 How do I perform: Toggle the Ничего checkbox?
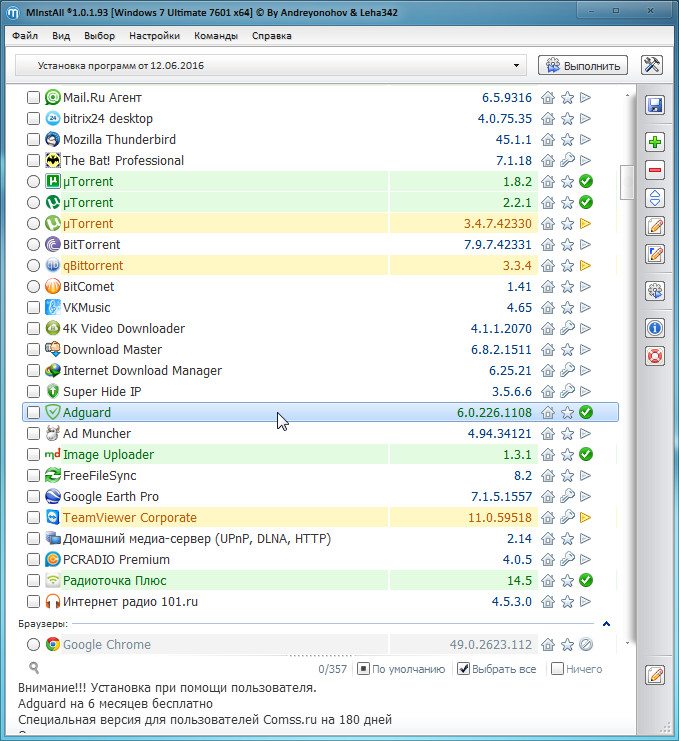click(558, 669)
